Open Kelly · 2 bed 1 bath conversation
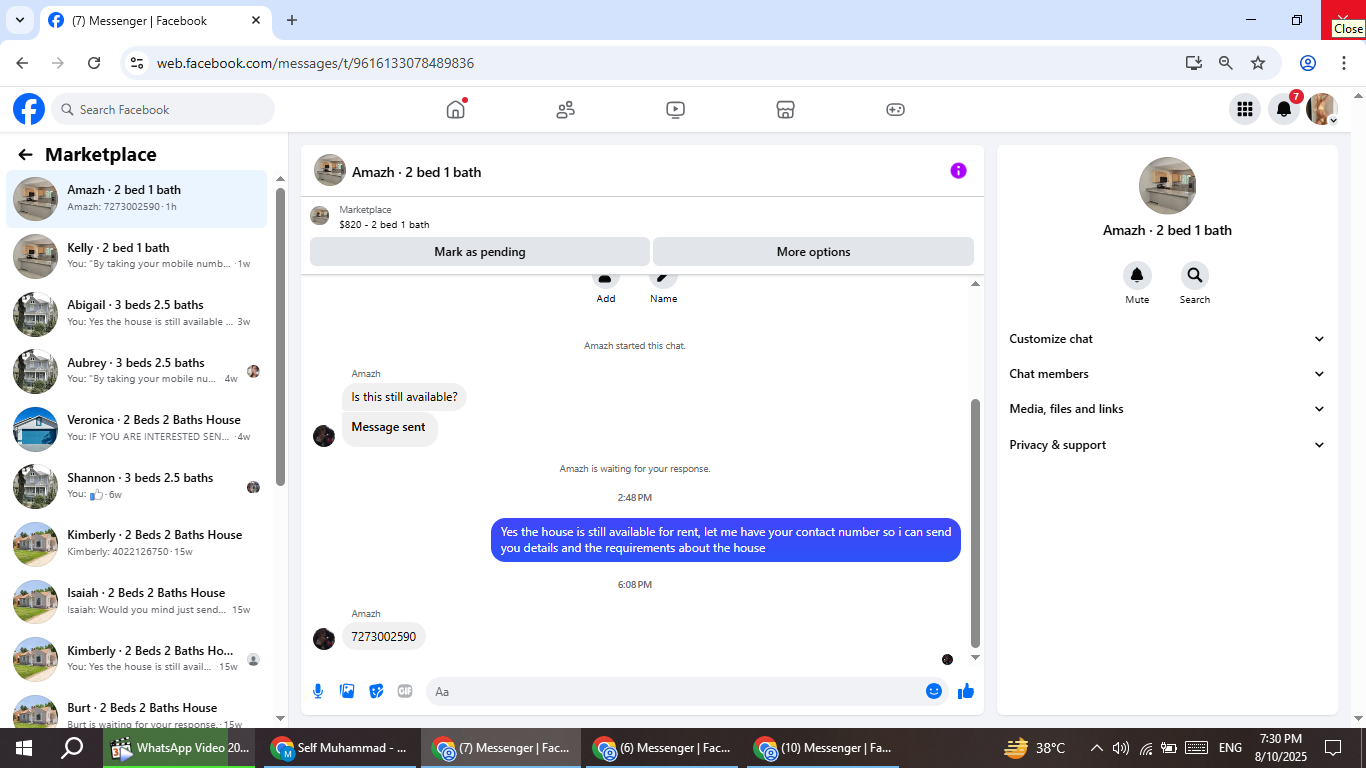Screen dimensions: 1366x768 pyautogui.click(x=137, y=256)
